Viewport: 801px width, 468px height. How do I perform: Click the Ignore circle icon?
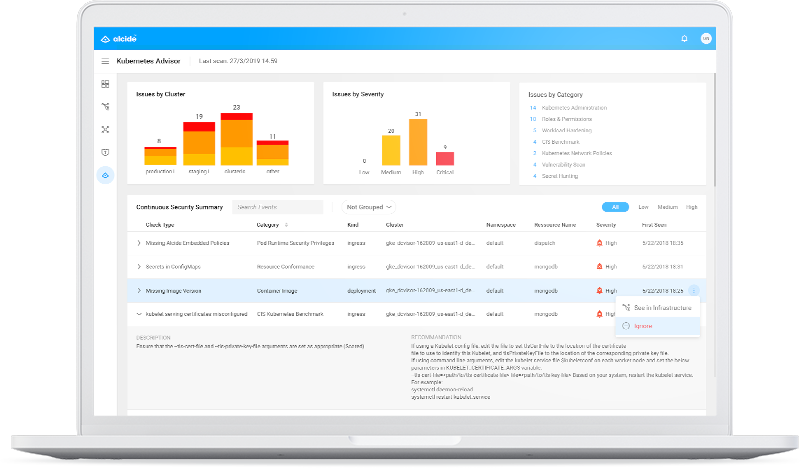pyautogui.click(x=626, y=326)
